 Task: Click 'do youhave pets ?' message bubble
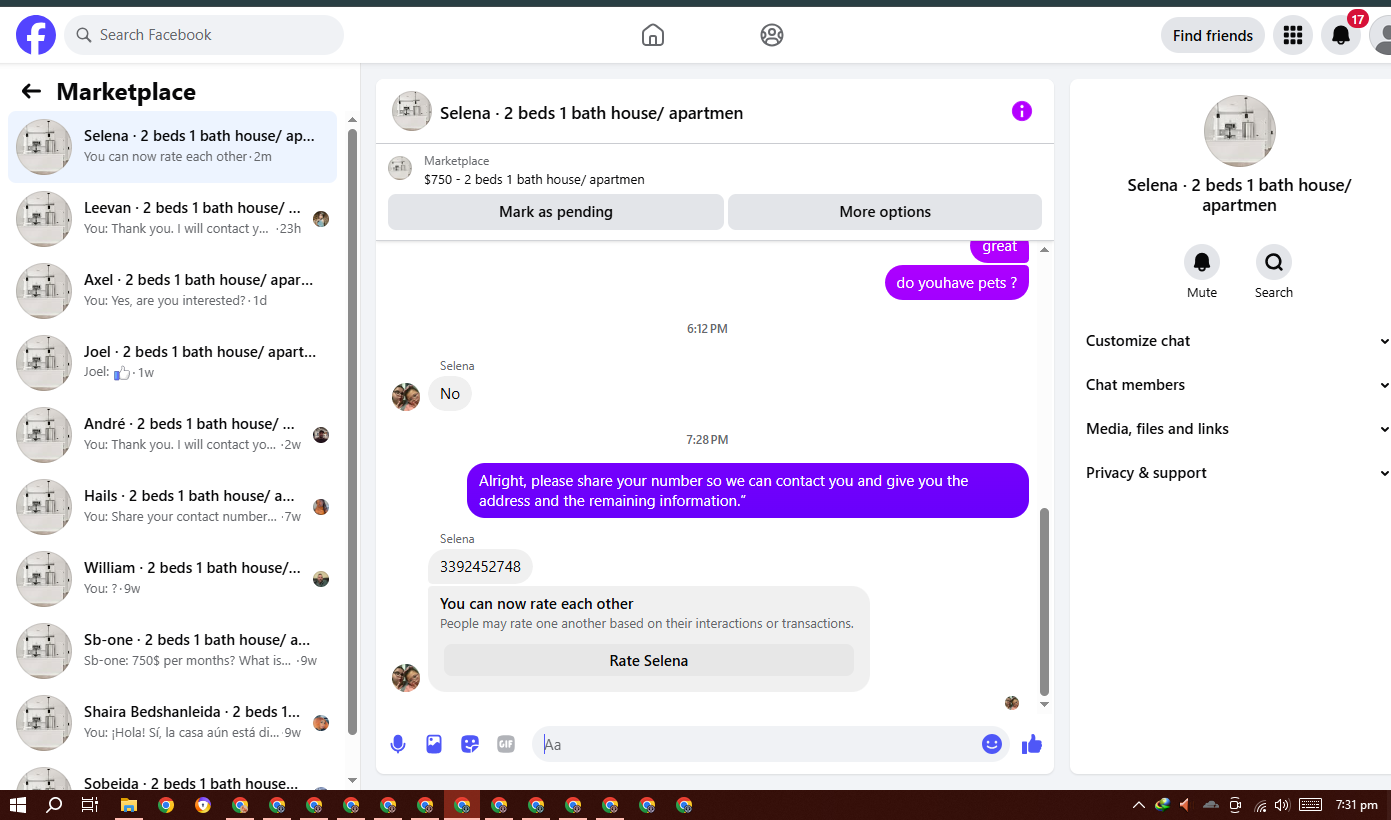point(957,283)
